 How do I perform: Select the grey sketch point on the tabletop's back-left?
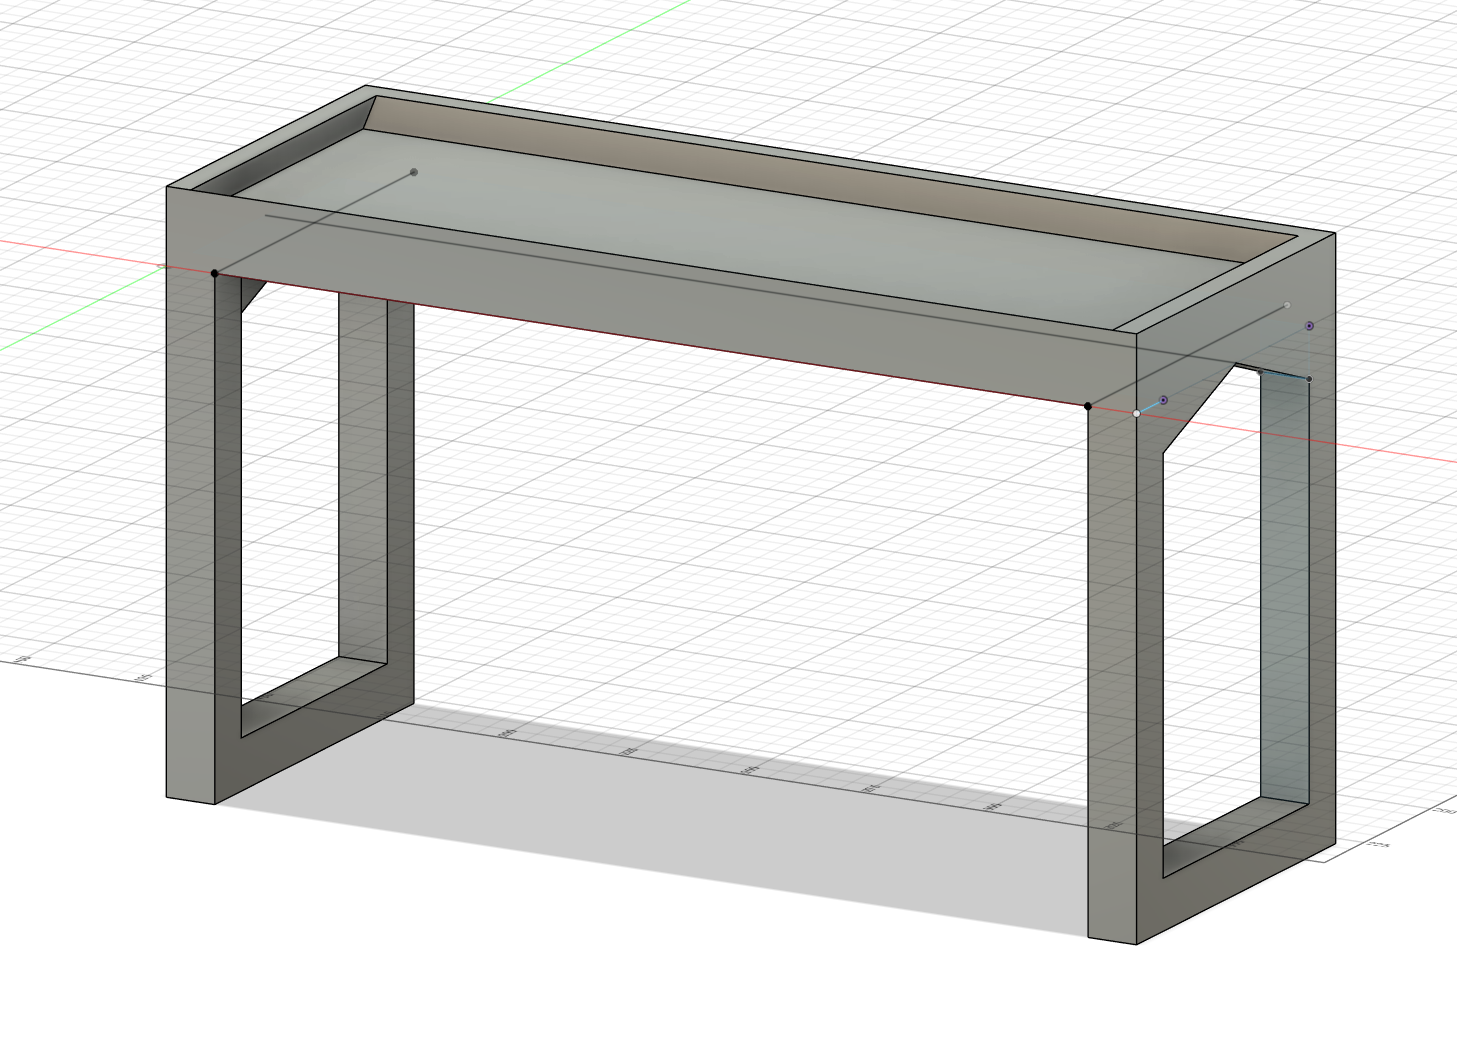pos(414,172)
